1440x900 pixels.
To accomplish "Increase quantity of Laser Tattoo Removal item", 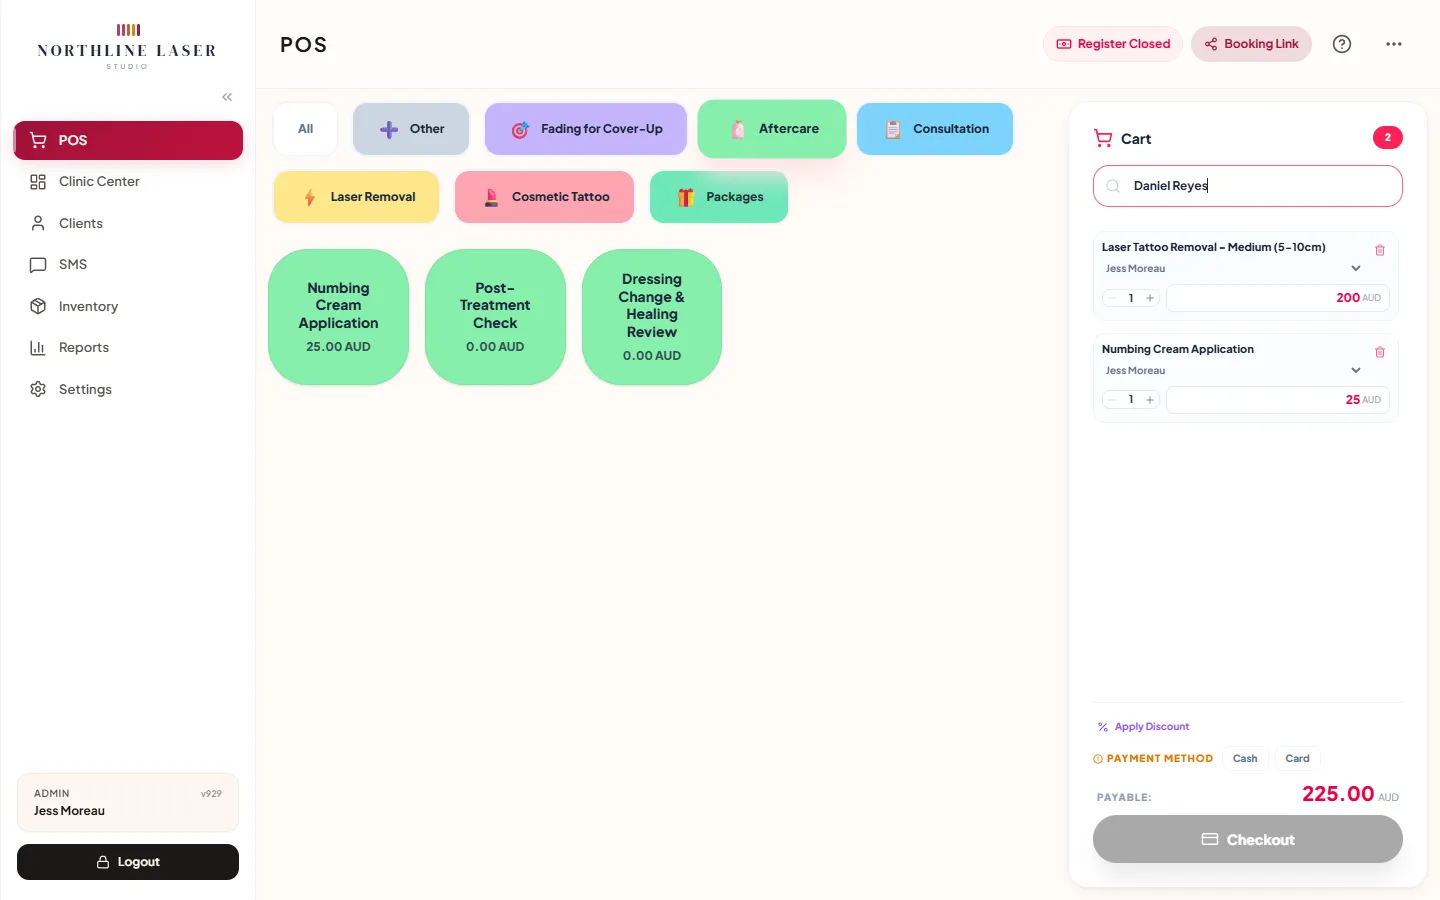I will (1150, 298).
